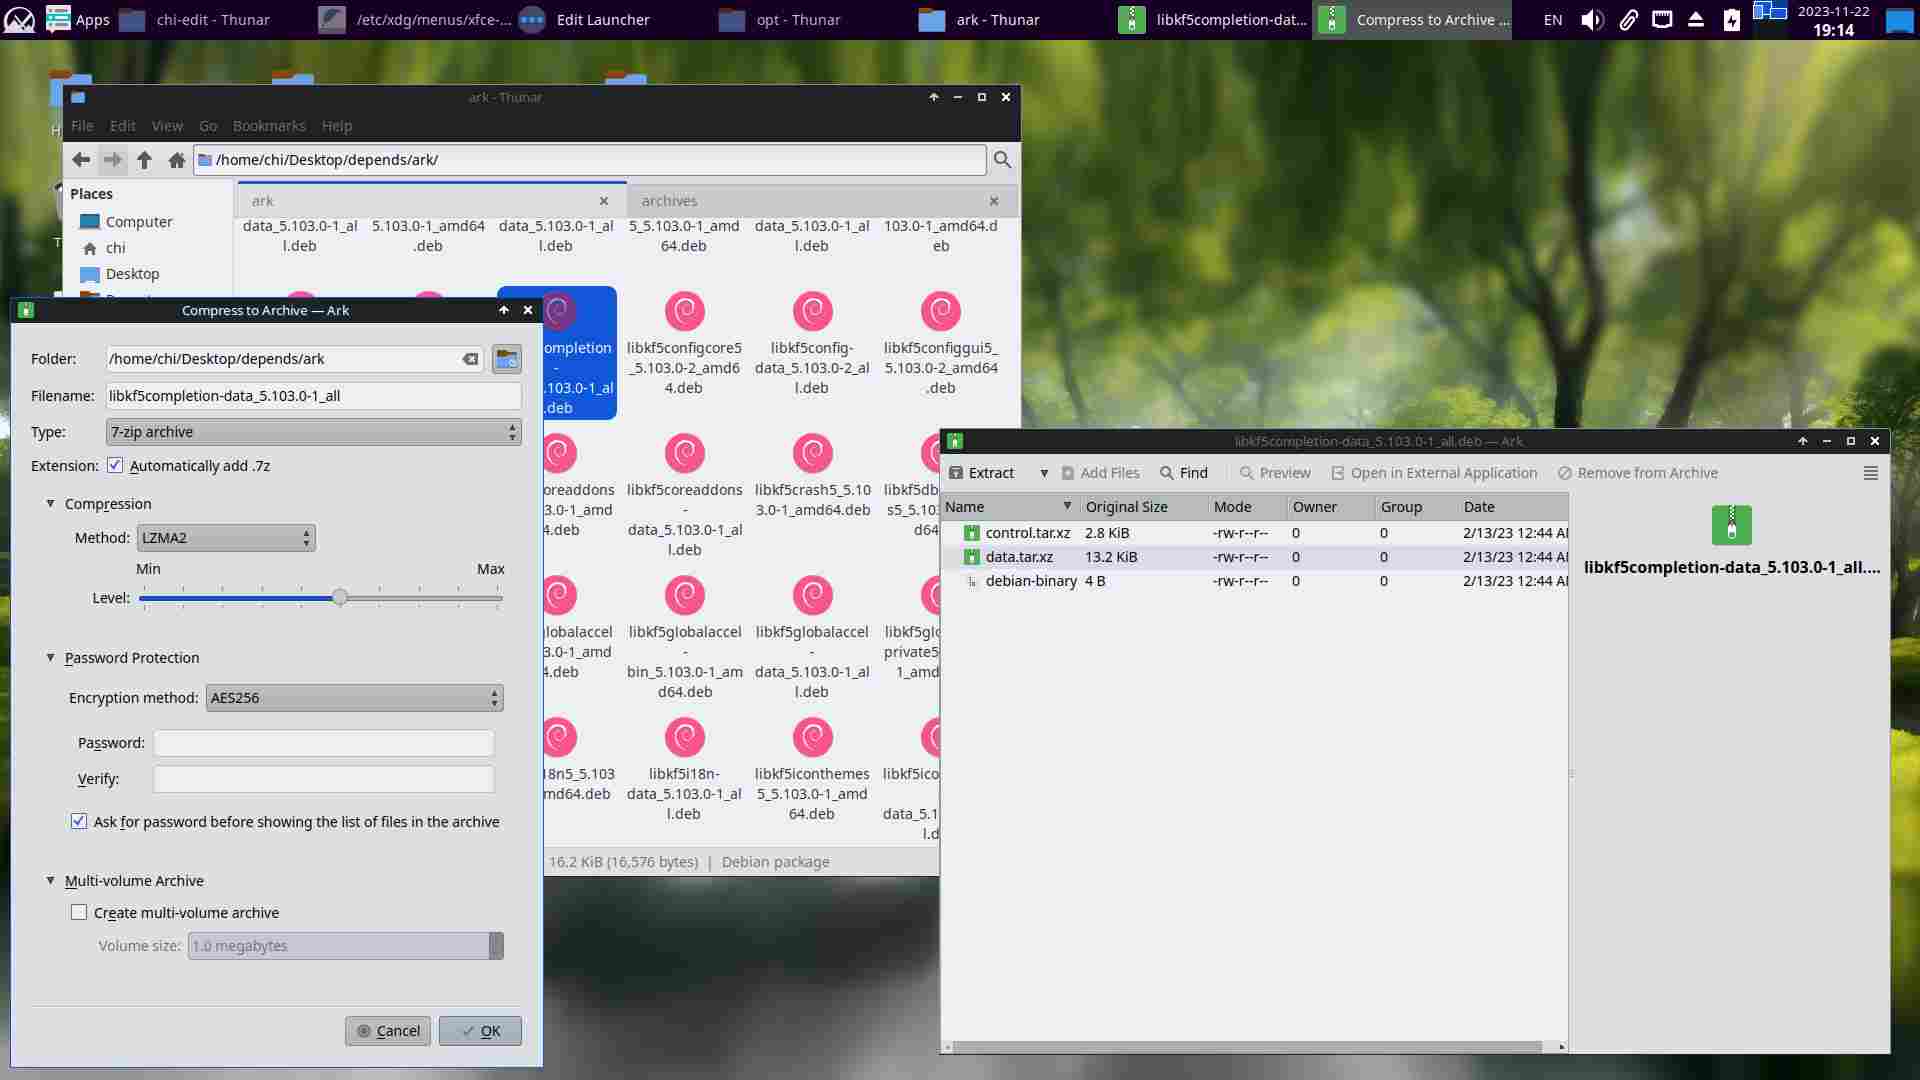
Task: Click the parent directory up arrow in Thunar
Action: pyautogui.click(x=144, y=160)
